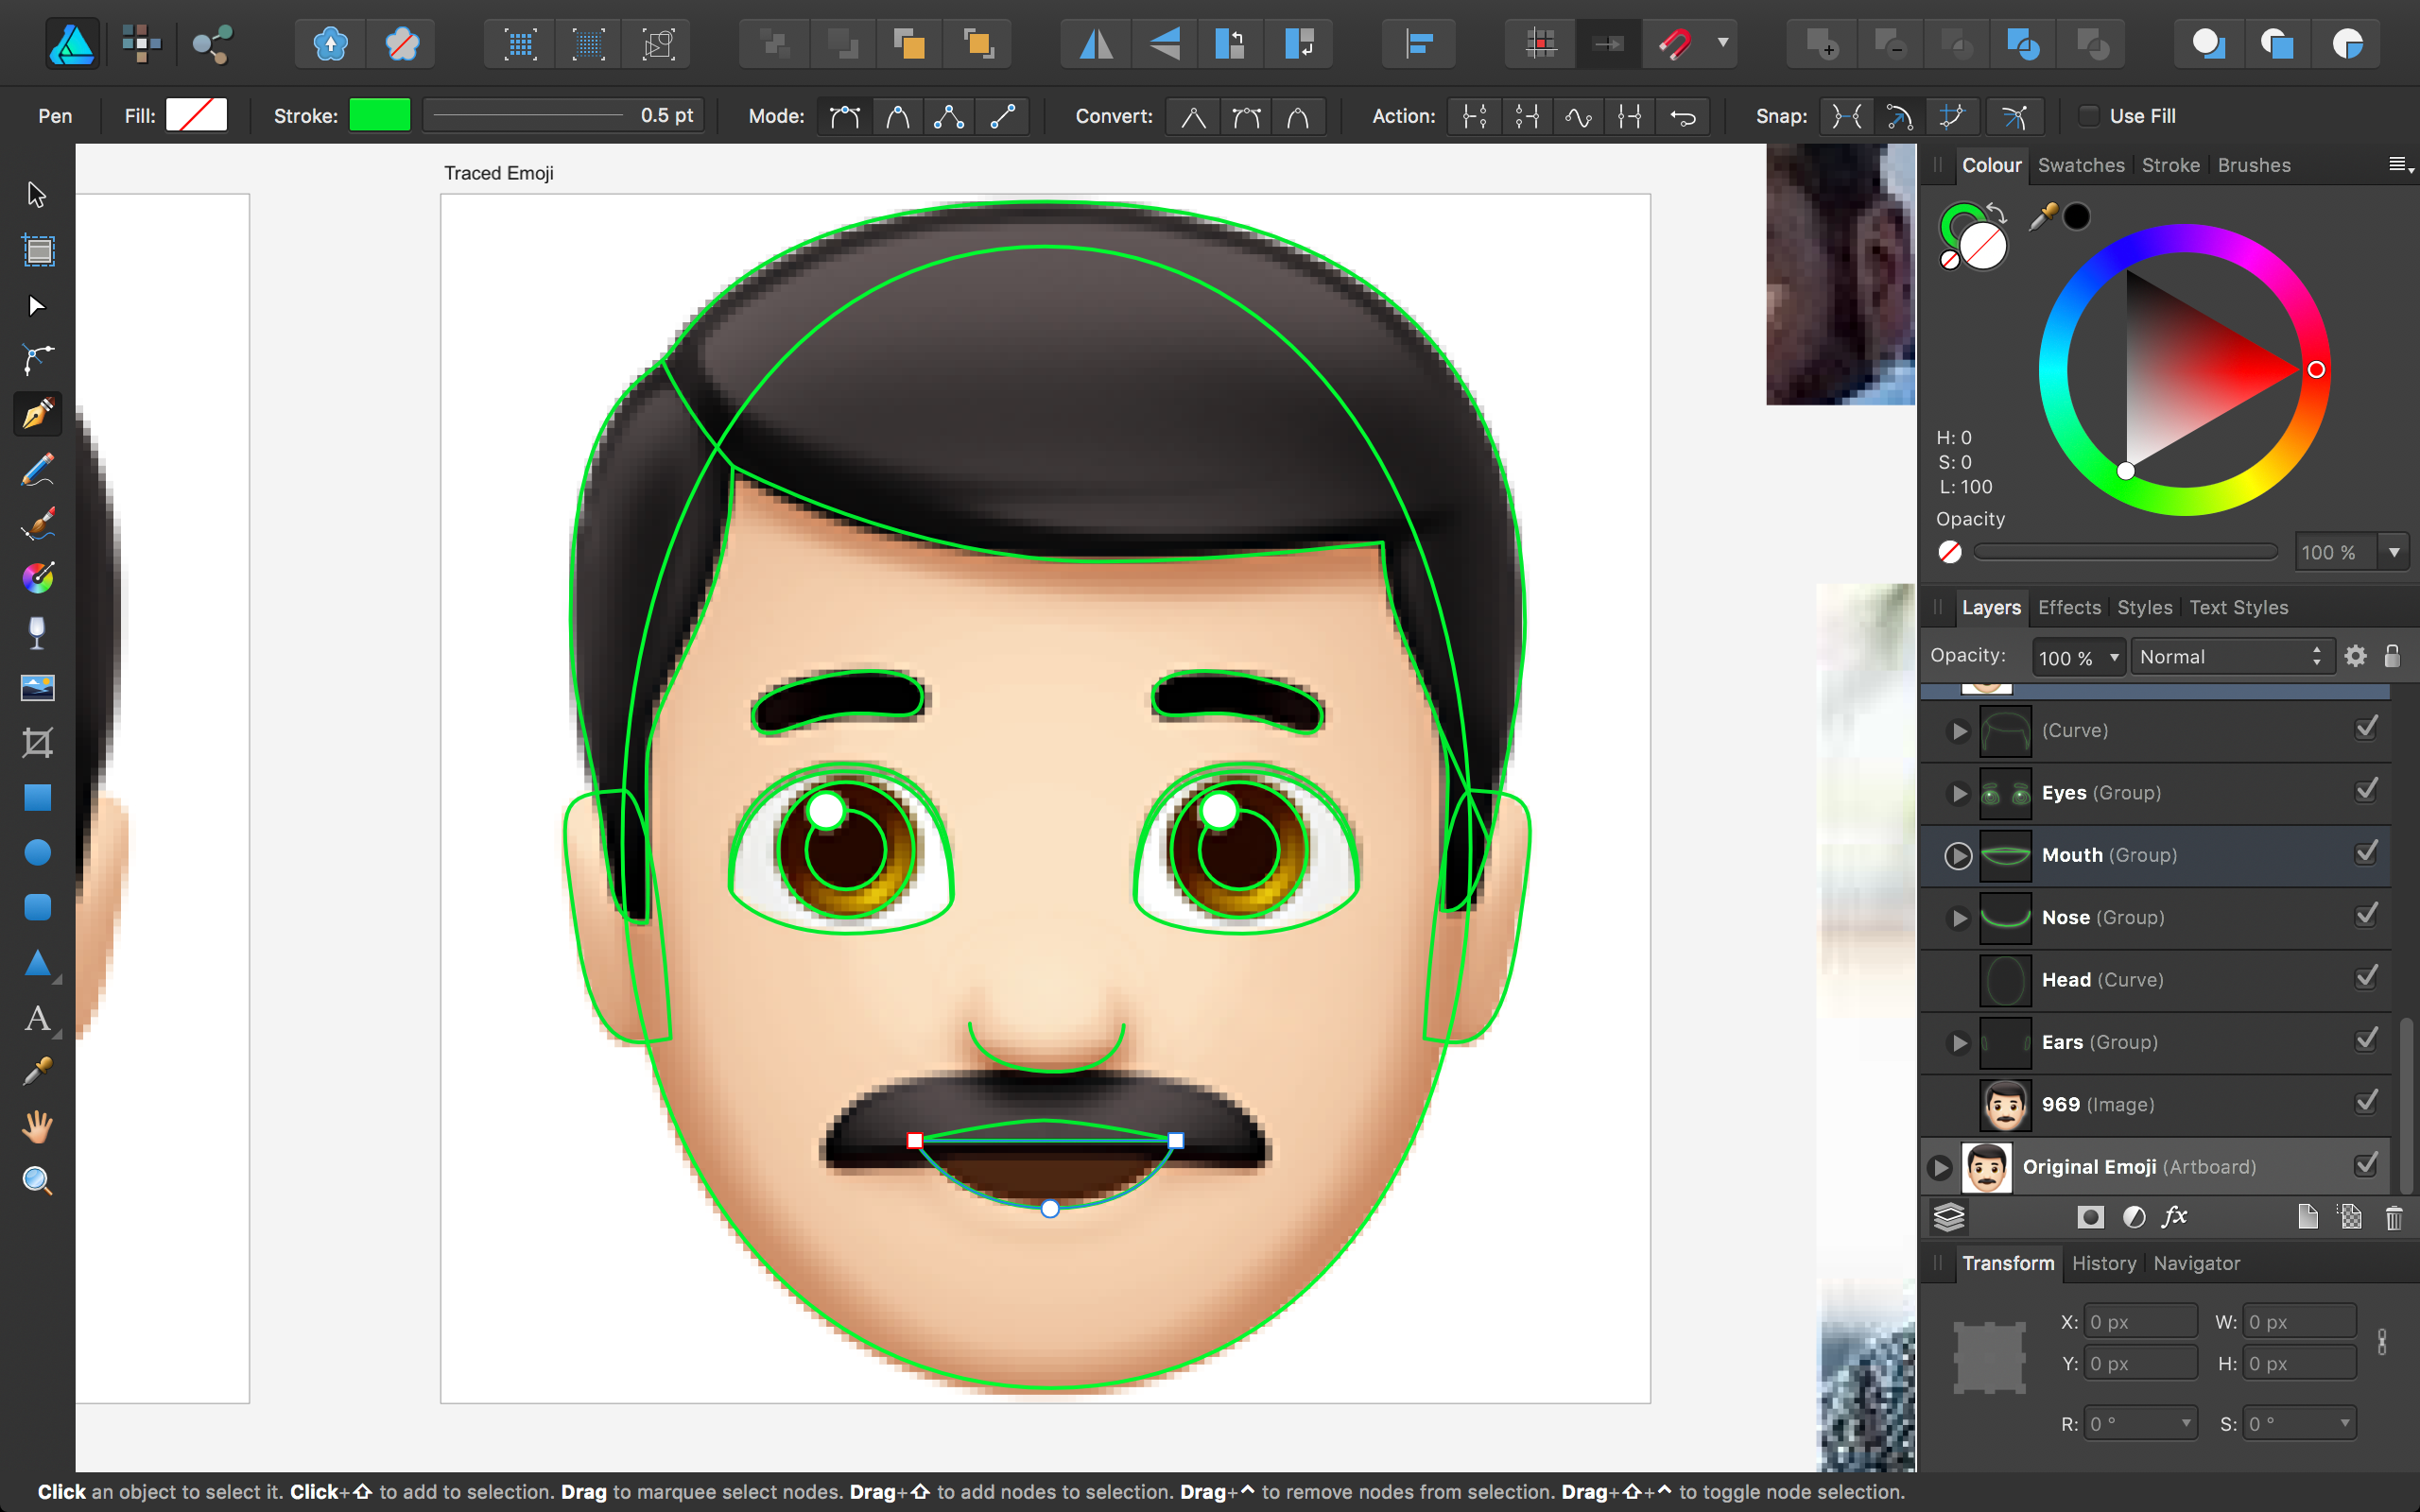Hide the Ears group layer
Image resolution: width=2420 pixels, height=1512 pixels.
pos(2366,1041)
